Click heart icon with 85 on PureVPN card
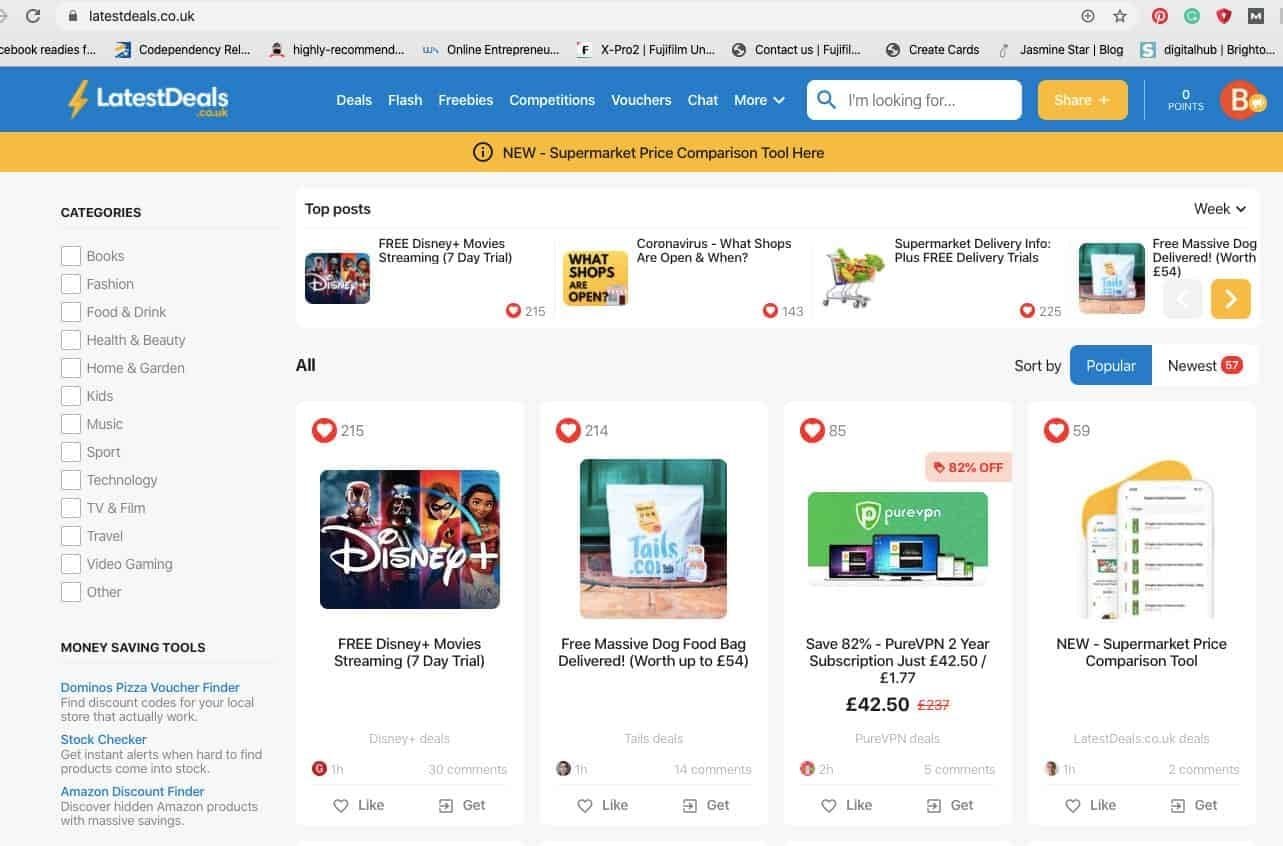Image resolution: width=1283 pixels, height=846 pixels. (x=812, y=430)
